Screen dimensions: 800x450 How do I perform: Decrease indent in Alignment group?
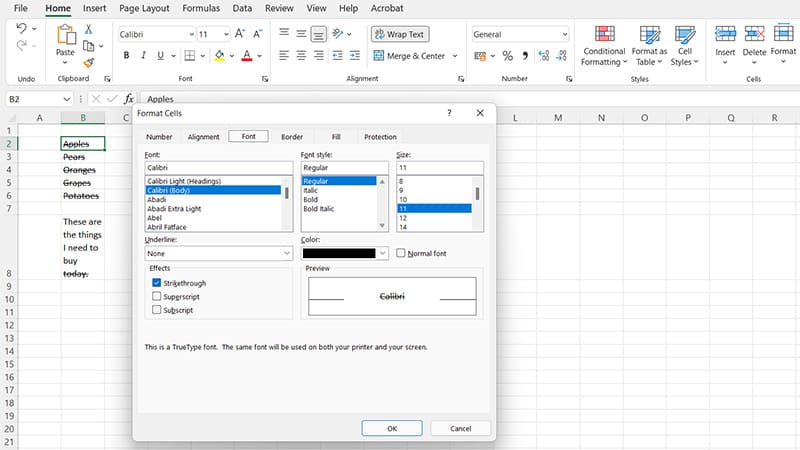click(338, 55)
